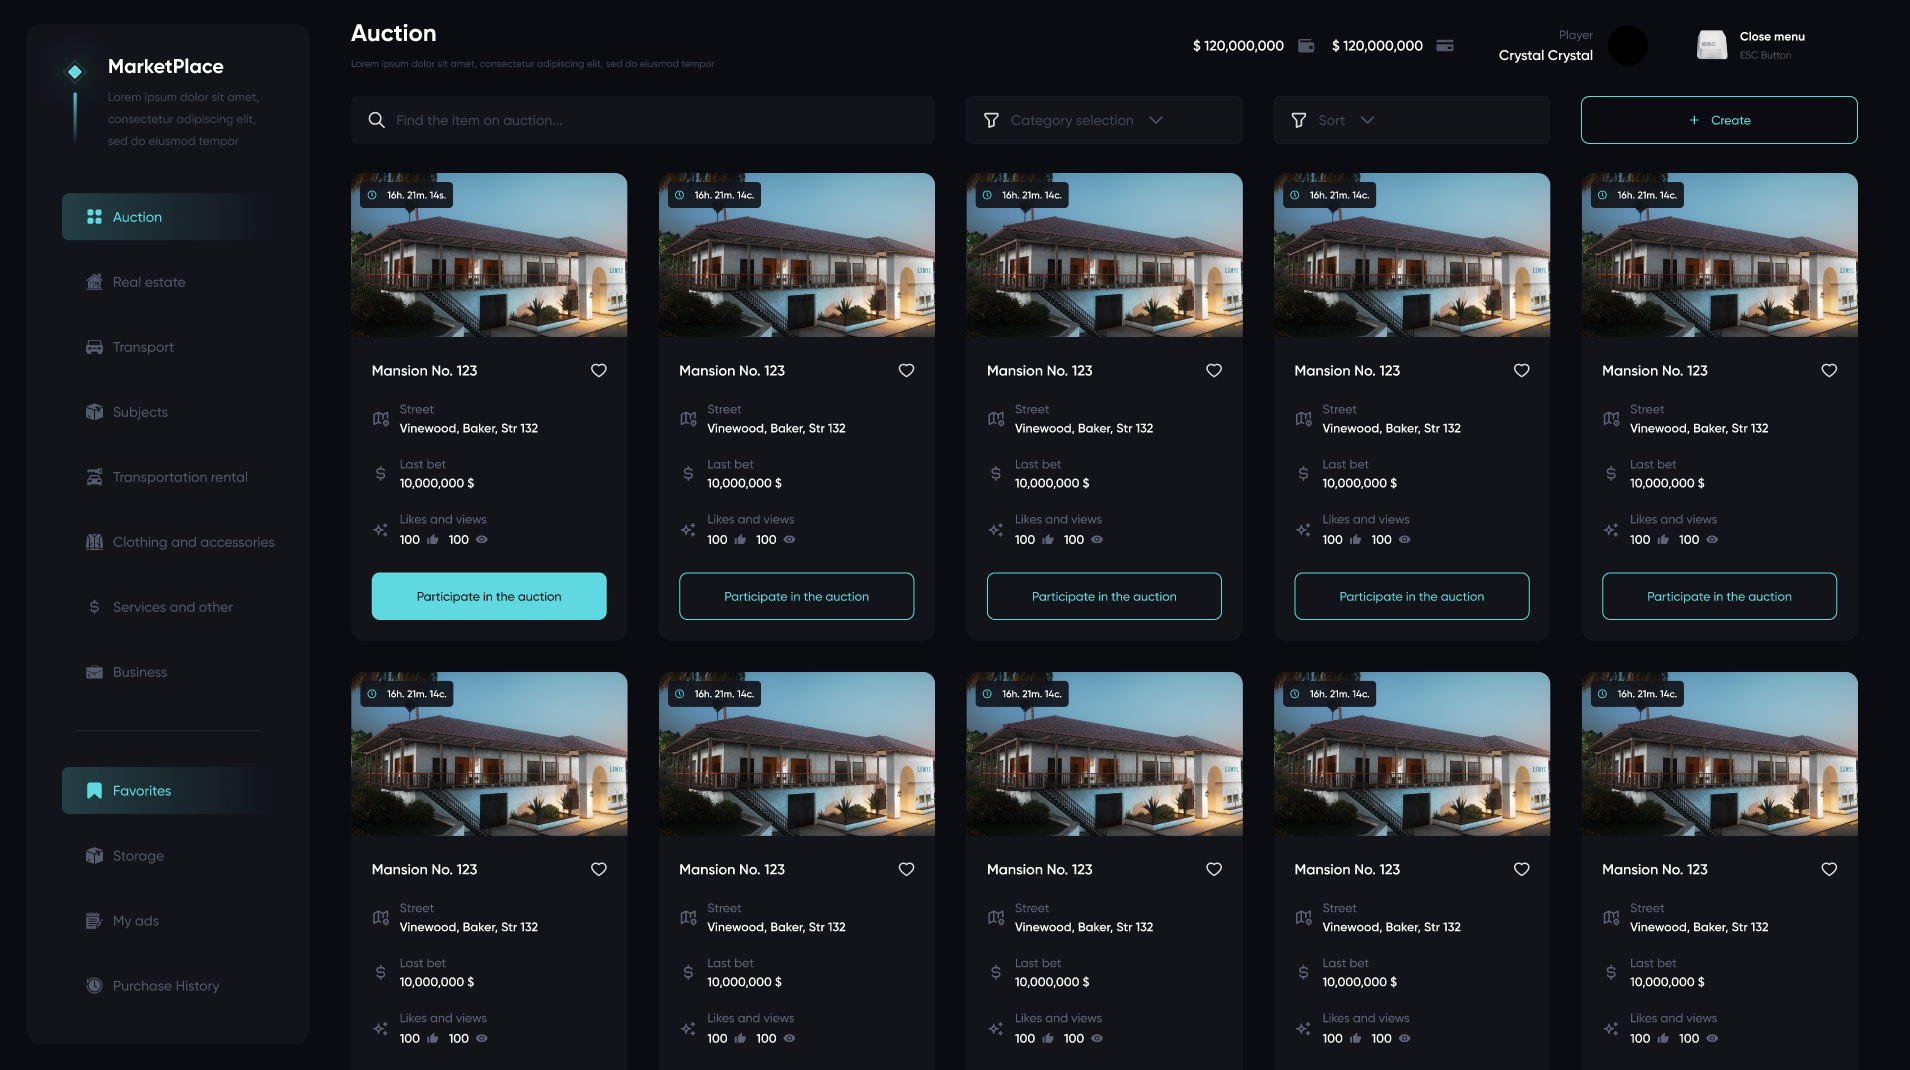Toggle heart on the bottom-left mansion card

click(599, 870)
